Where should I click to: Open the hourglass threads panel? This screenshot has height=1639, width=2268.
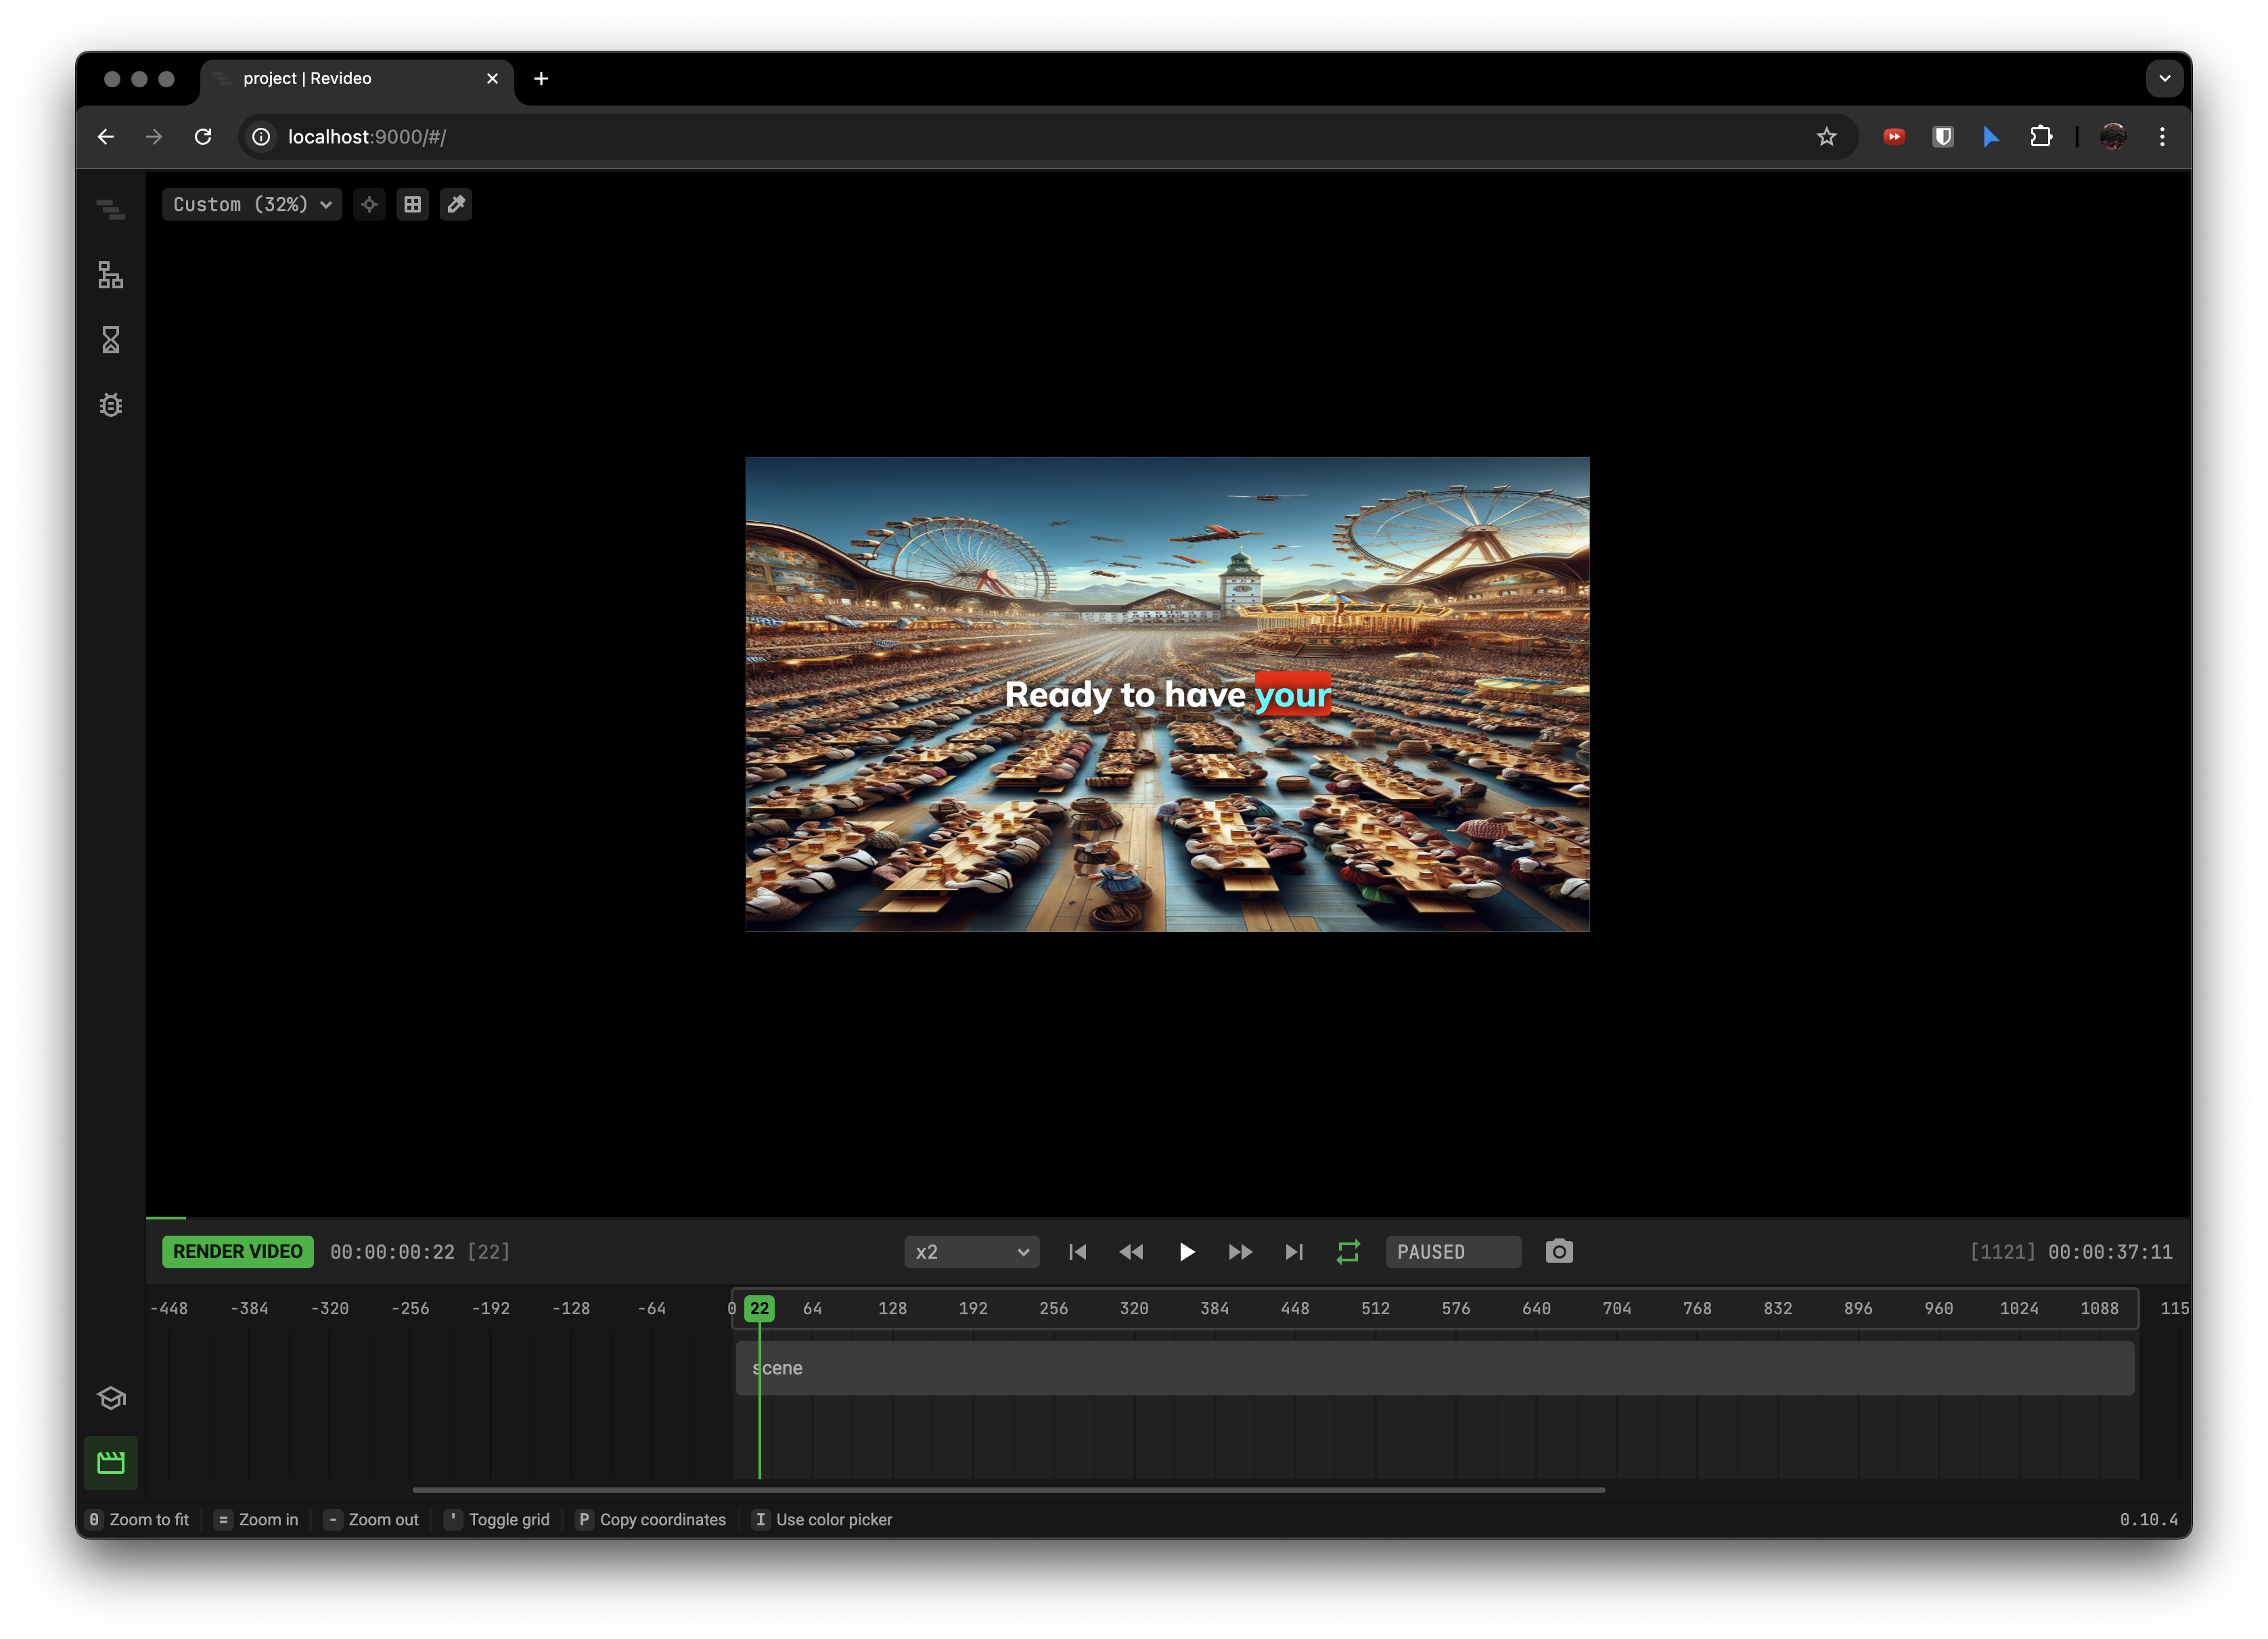click(110, 340)
